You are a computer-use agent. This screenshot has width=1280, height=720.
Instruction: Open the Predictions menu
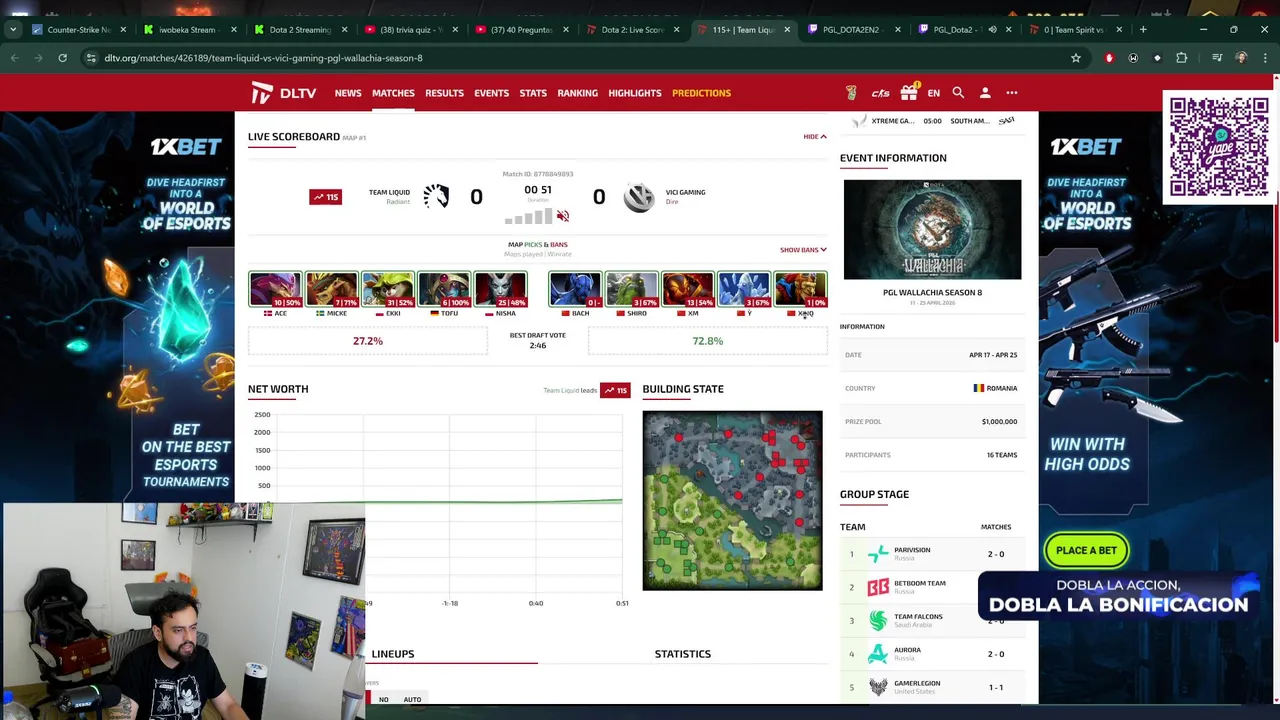tap(701, 93)
